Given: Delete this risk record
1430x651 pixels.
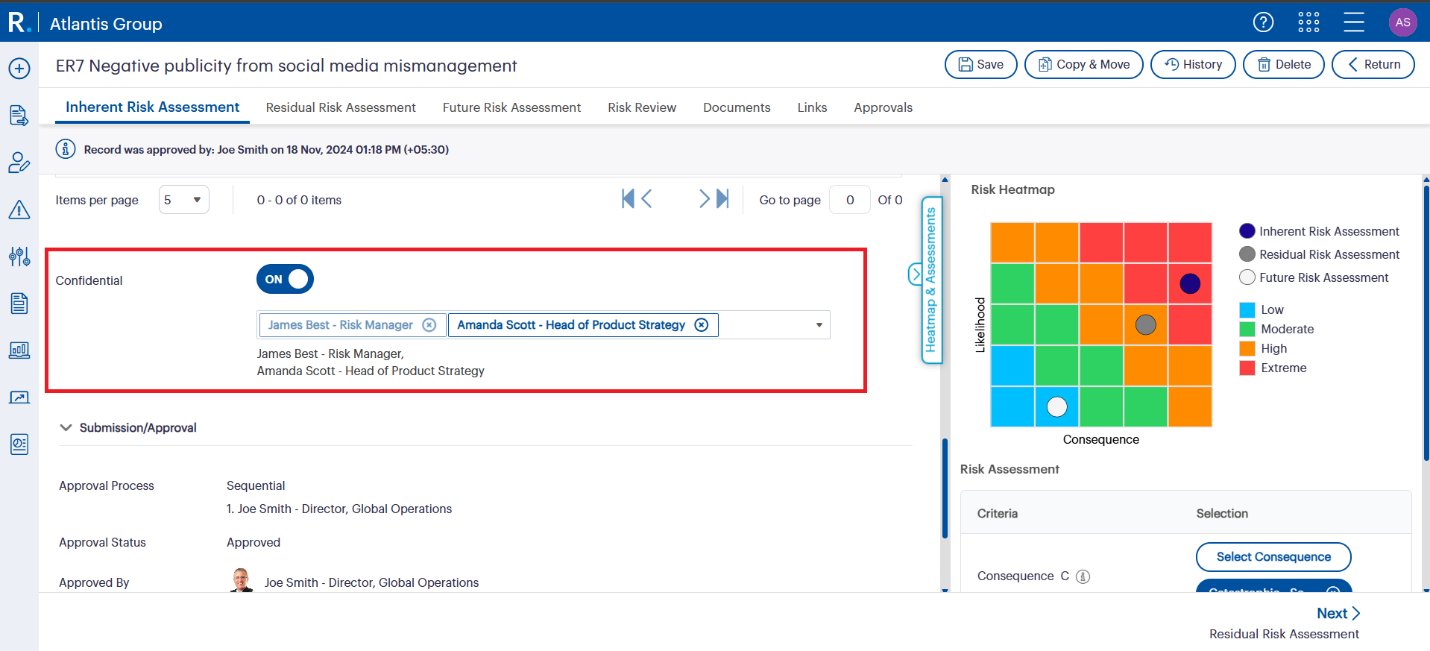Looking at the screenshot, I should 1284,64.
